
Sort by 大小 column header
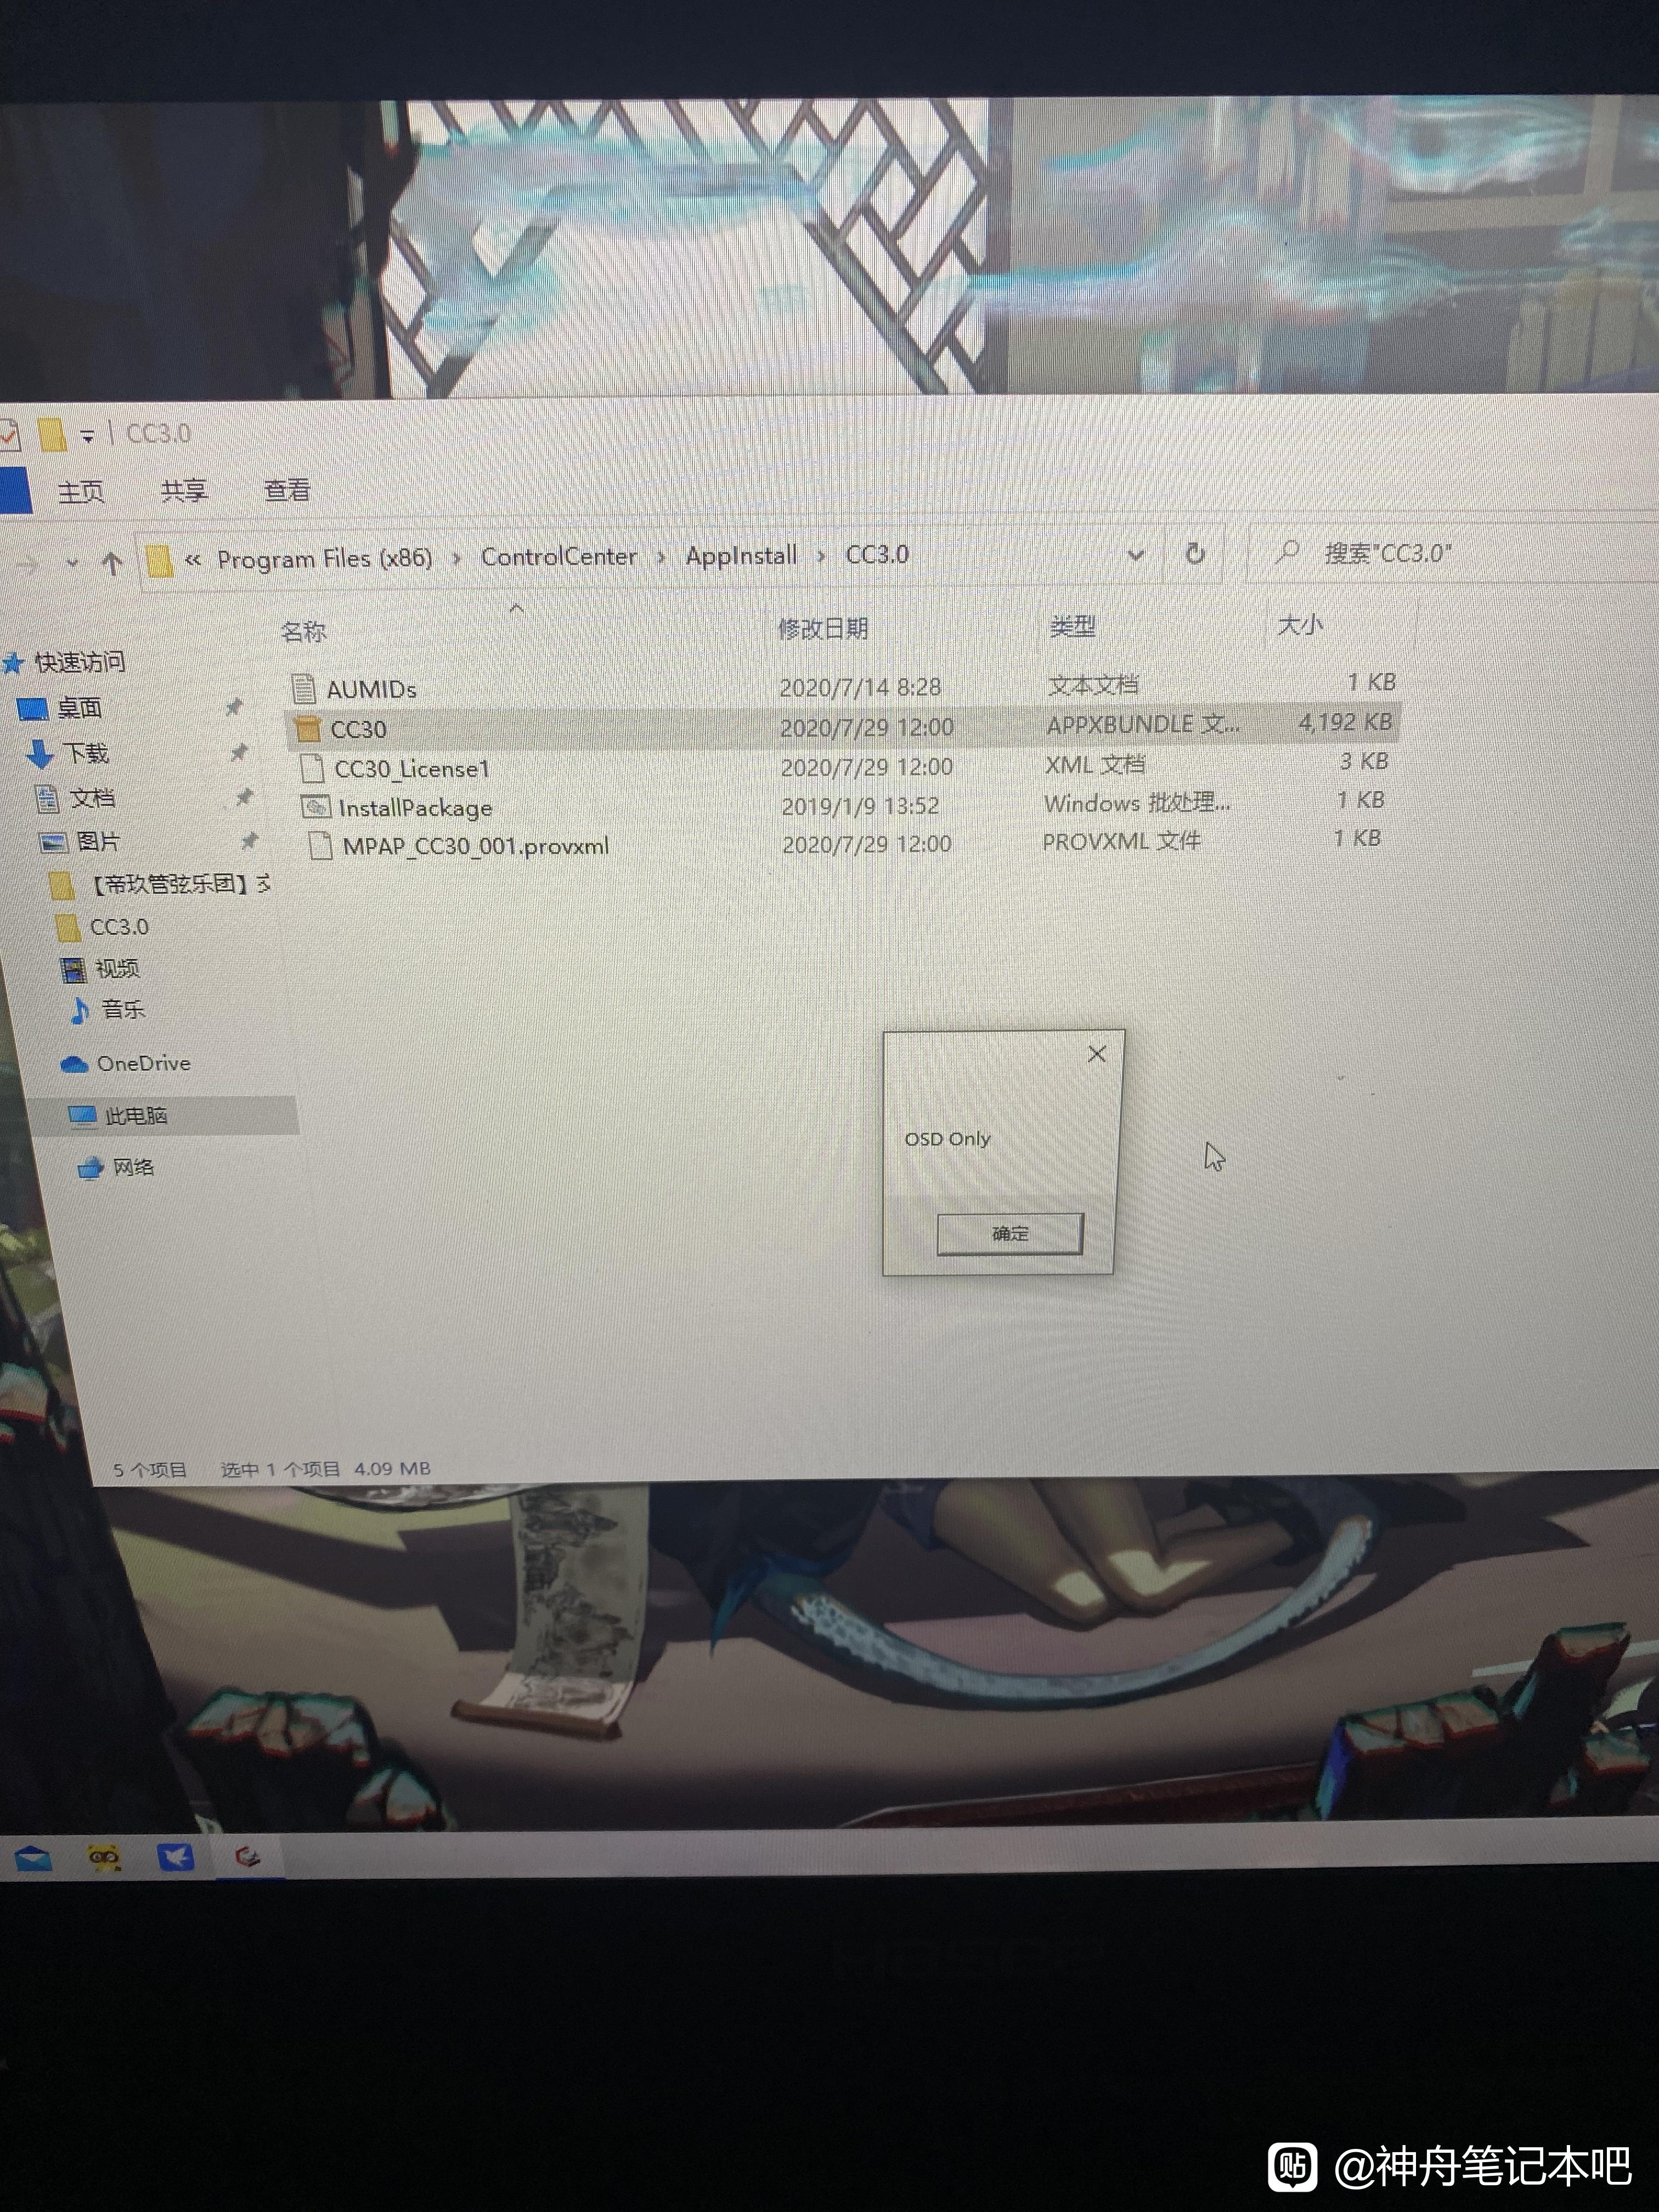(x=1300, y=625)
